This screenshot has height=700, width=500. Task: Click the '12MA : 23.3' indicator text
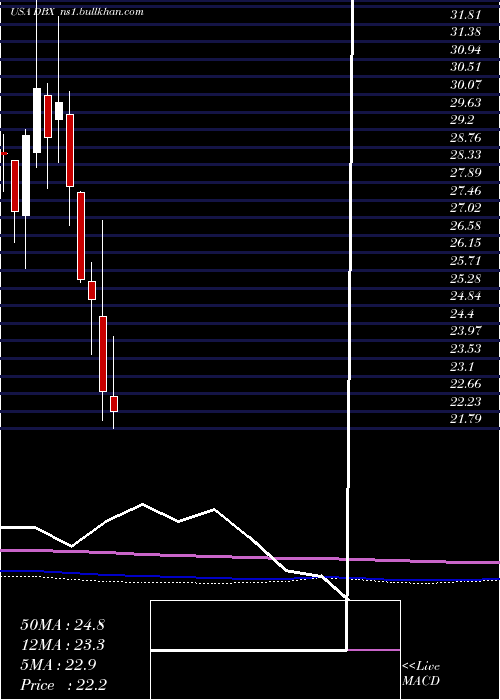(62, 645)
